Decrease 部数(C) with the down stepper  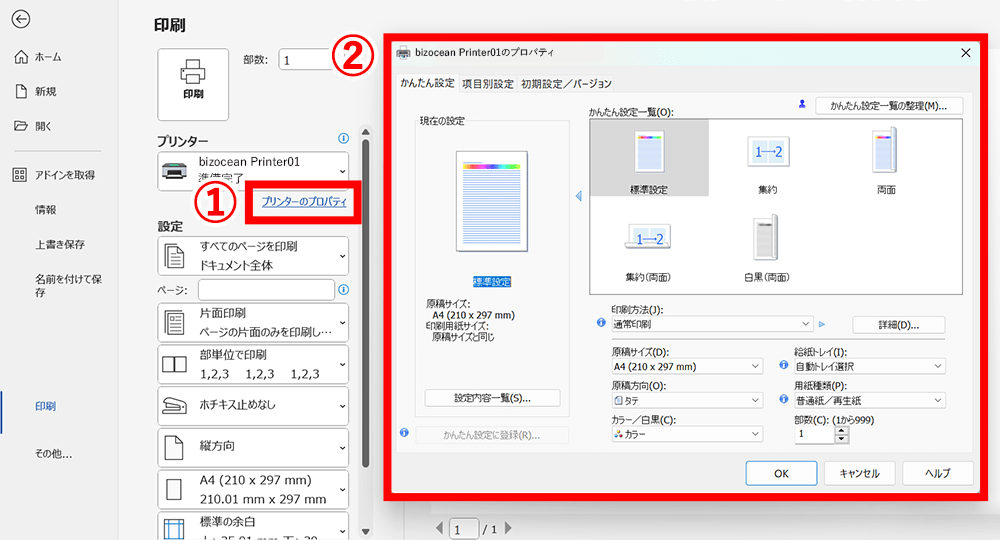pos(842,439)
